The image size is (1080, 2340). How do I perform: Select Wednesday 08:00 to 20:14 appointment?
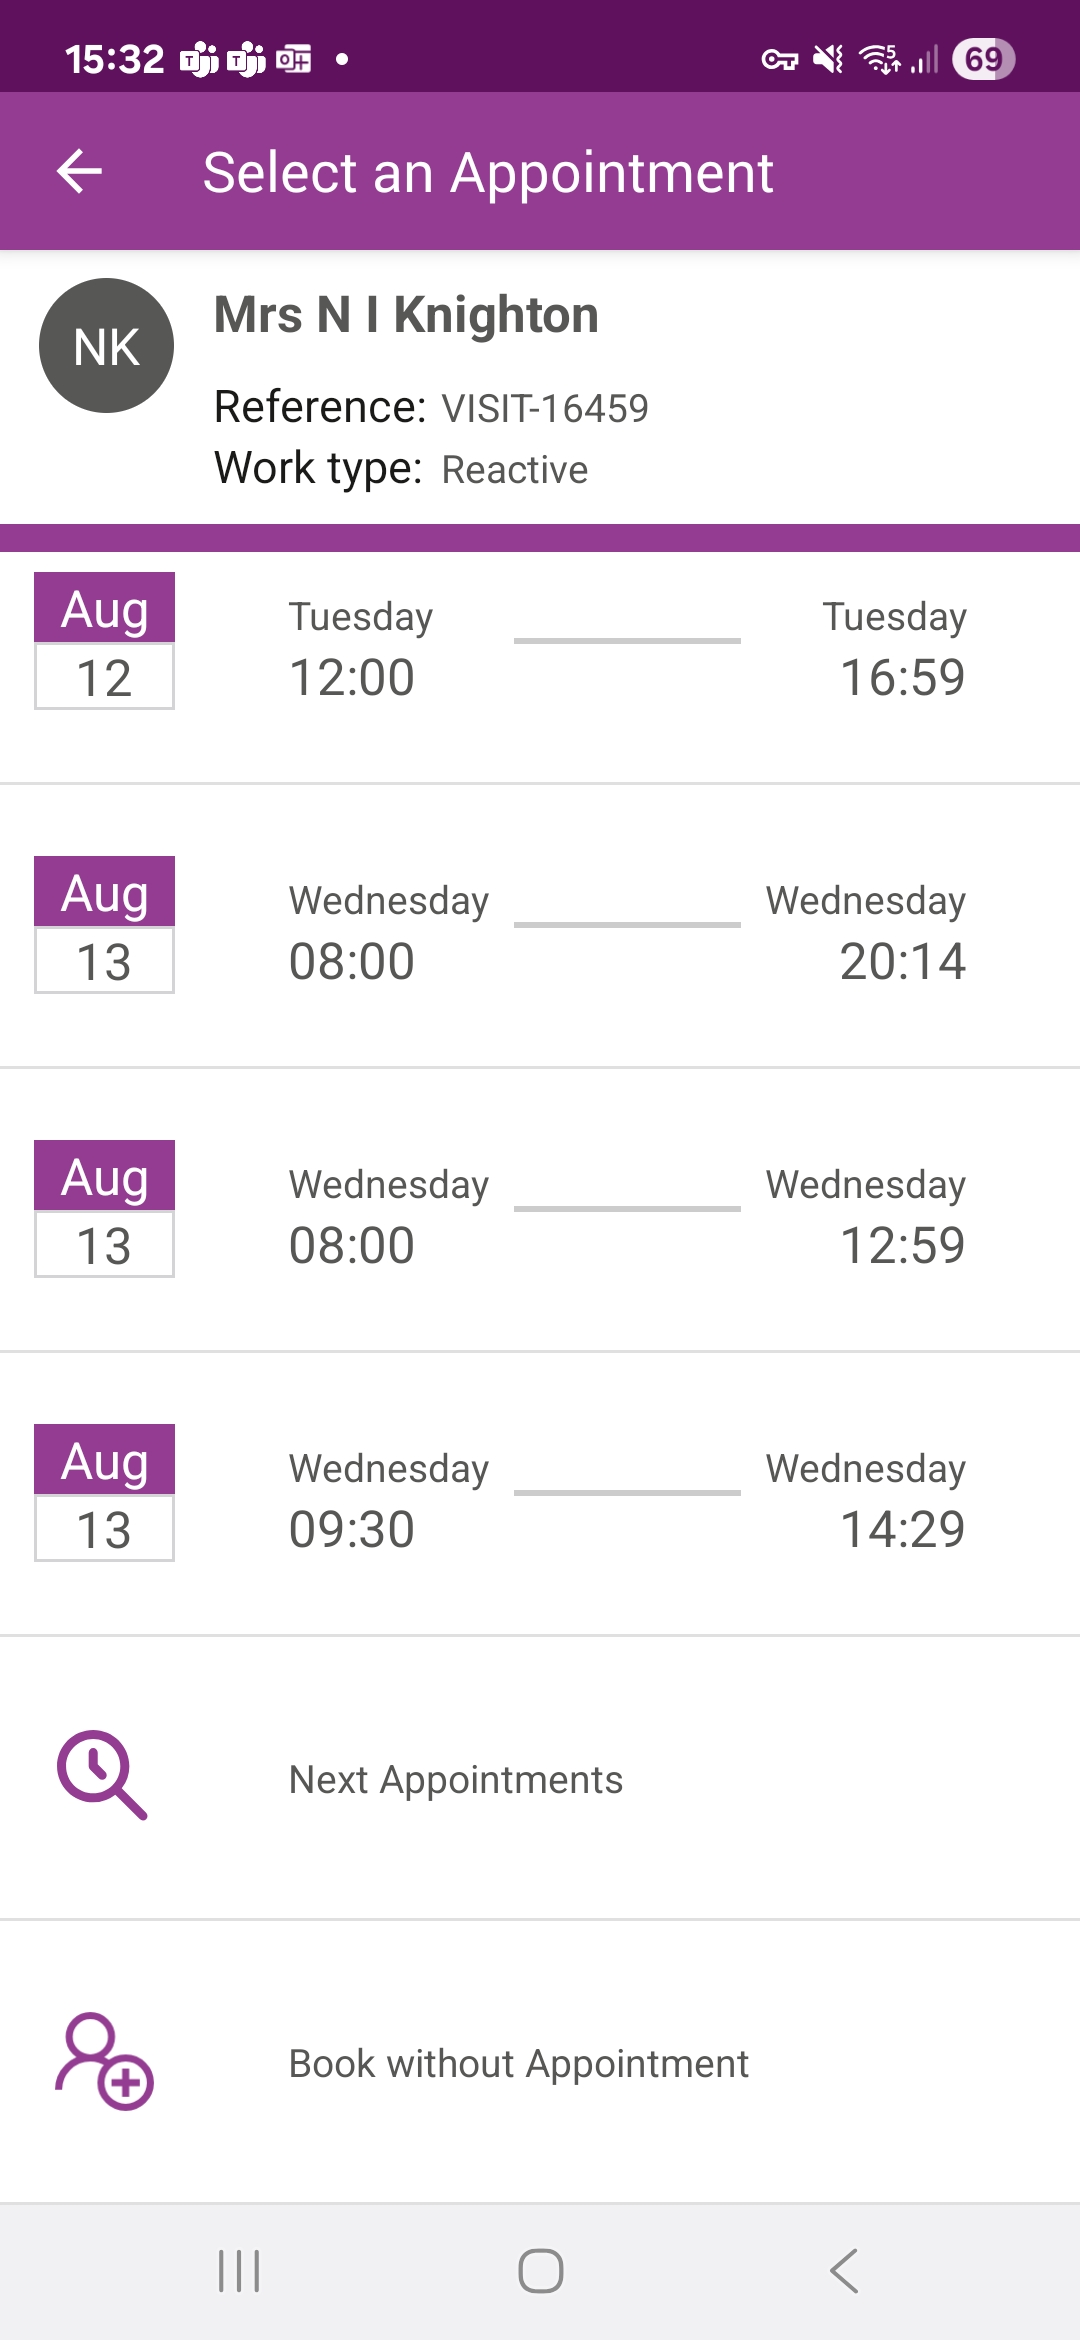pos(627,934)
